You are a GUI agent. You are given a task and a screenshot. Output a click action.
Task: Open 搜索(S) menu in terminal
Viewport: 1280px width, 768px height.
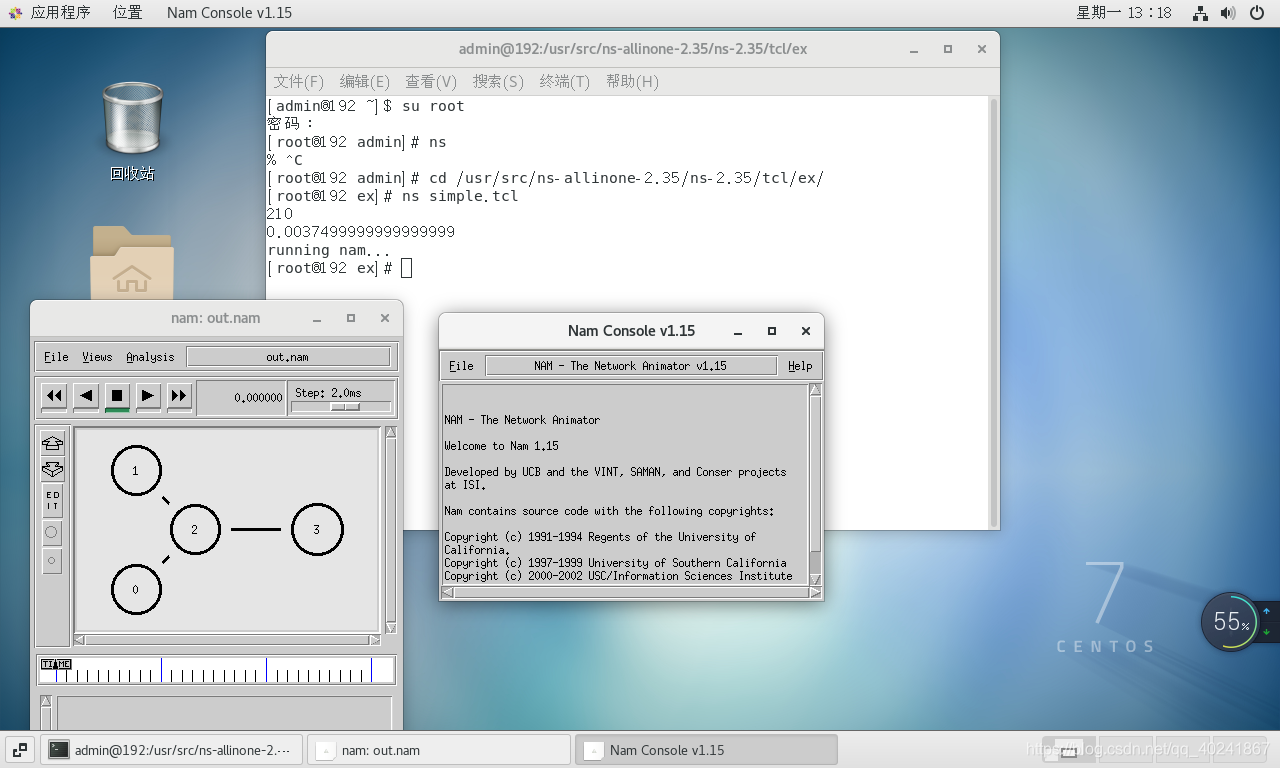[x=498, y=81]
